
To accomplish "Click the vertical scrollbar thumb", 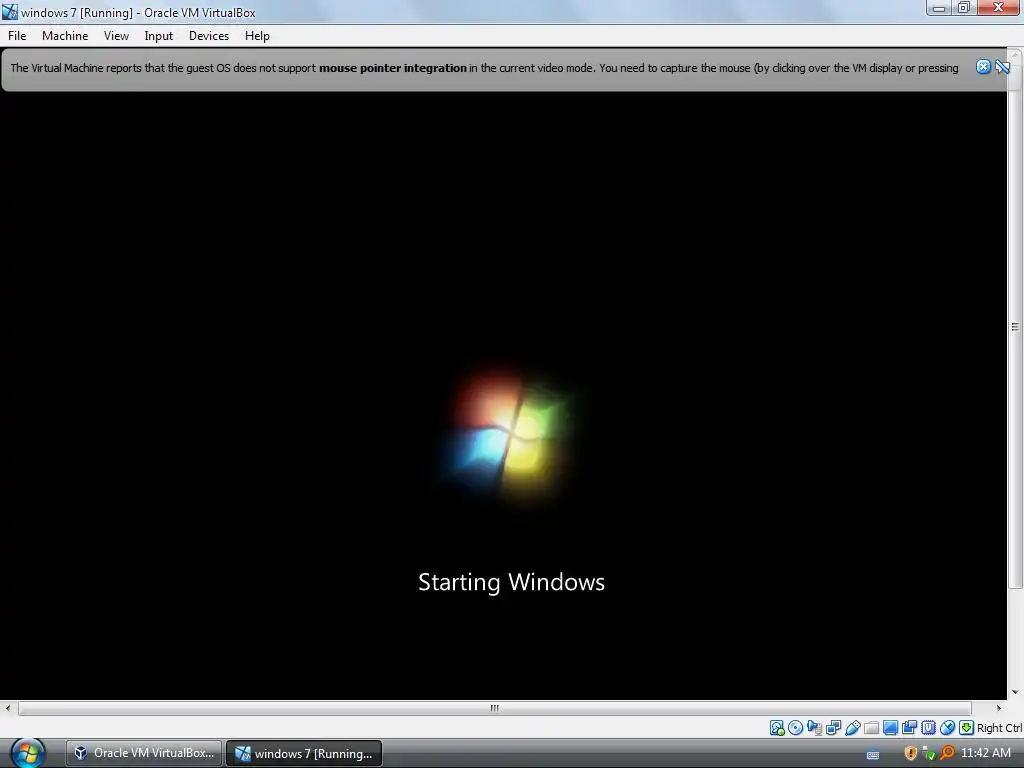I will (1015, 327).
